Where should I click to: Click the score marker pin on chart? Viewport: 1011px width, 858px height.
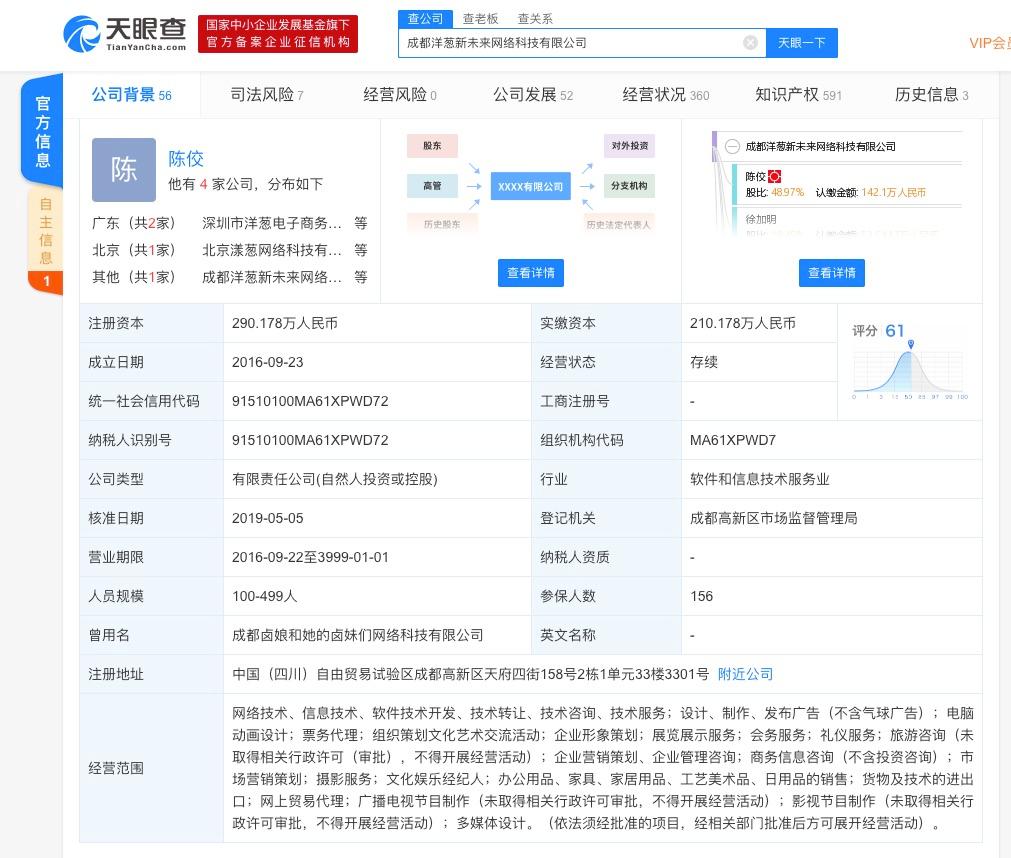click(910, 344)
